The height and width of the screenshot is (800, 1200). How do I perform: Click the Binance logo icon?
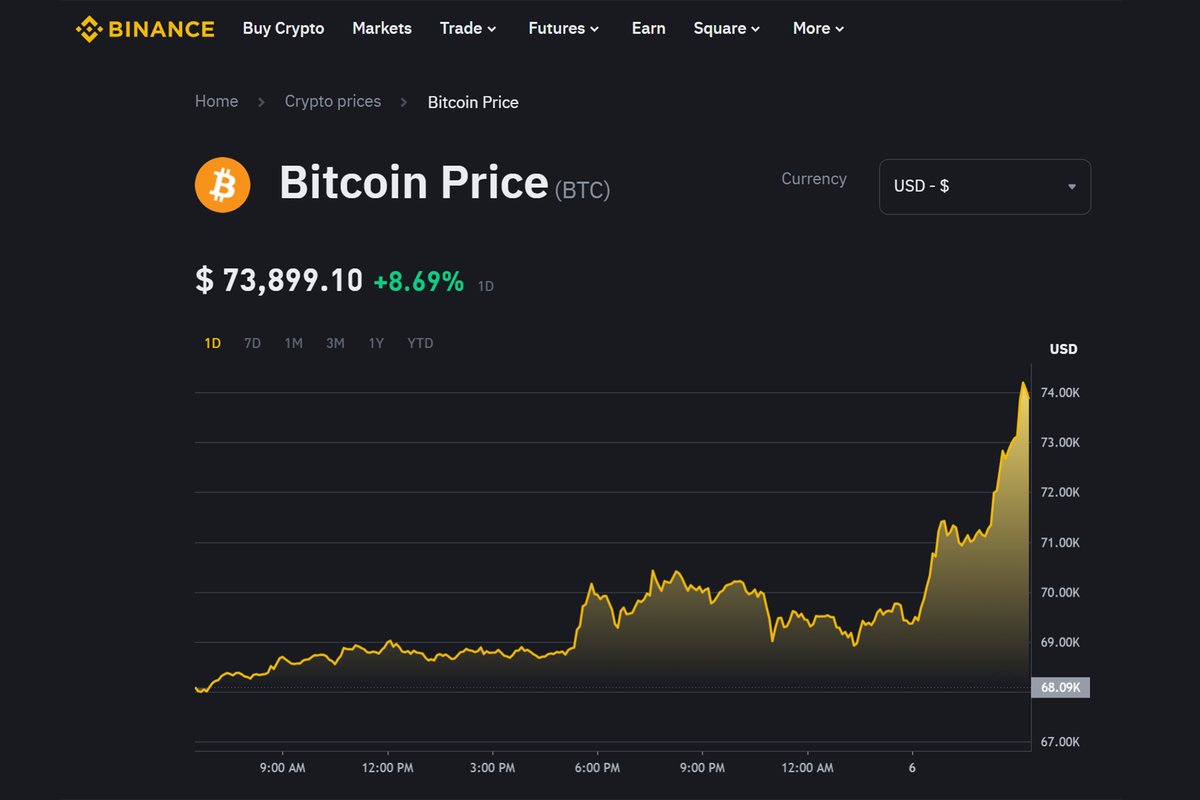coord(90,29)
